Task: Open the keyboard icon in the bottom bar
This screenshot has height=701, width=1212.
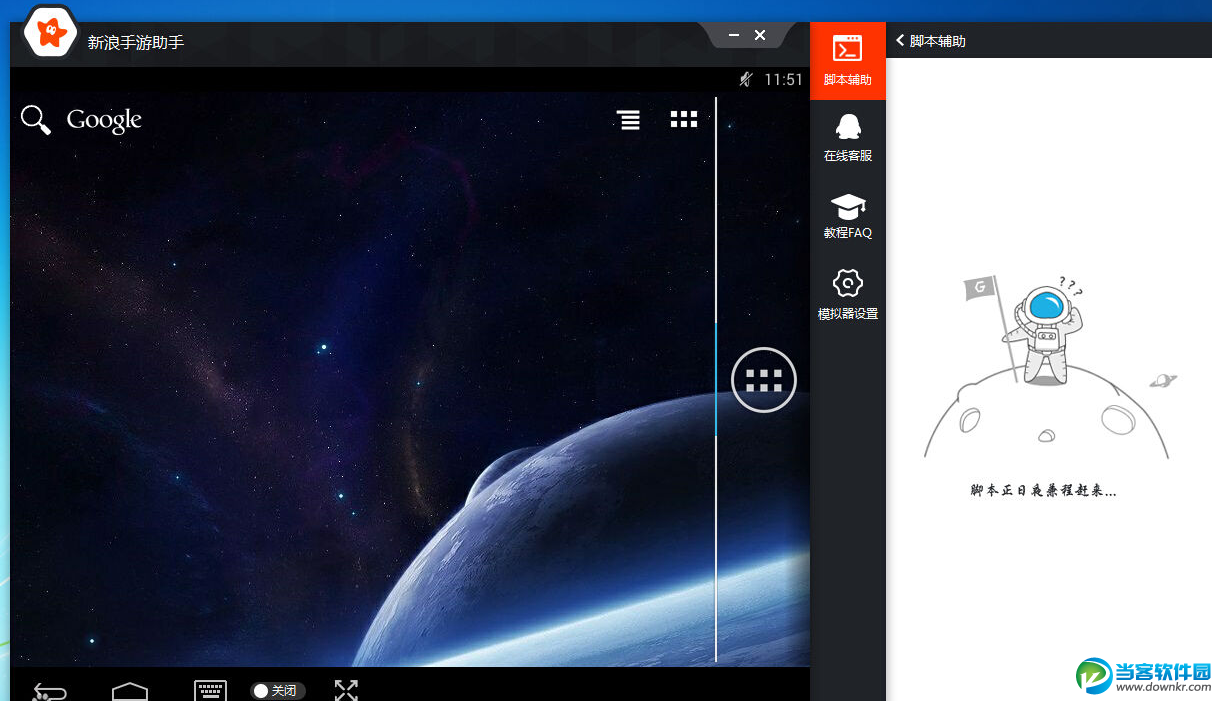Action: point(210,691)
